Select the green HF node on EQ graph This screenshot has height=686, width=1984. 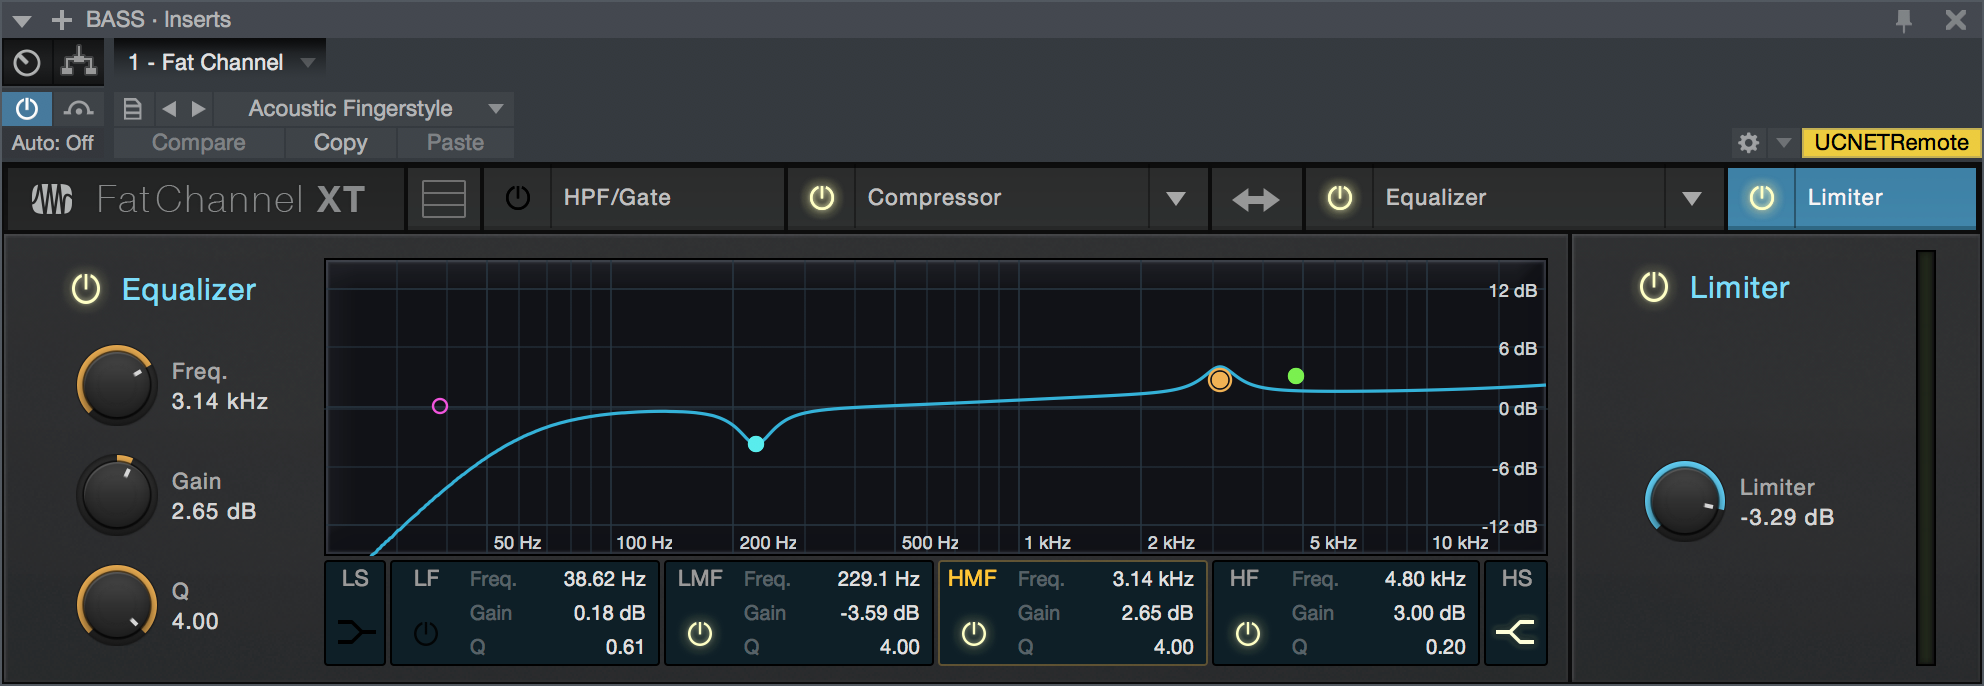[x=1296, y=376]
